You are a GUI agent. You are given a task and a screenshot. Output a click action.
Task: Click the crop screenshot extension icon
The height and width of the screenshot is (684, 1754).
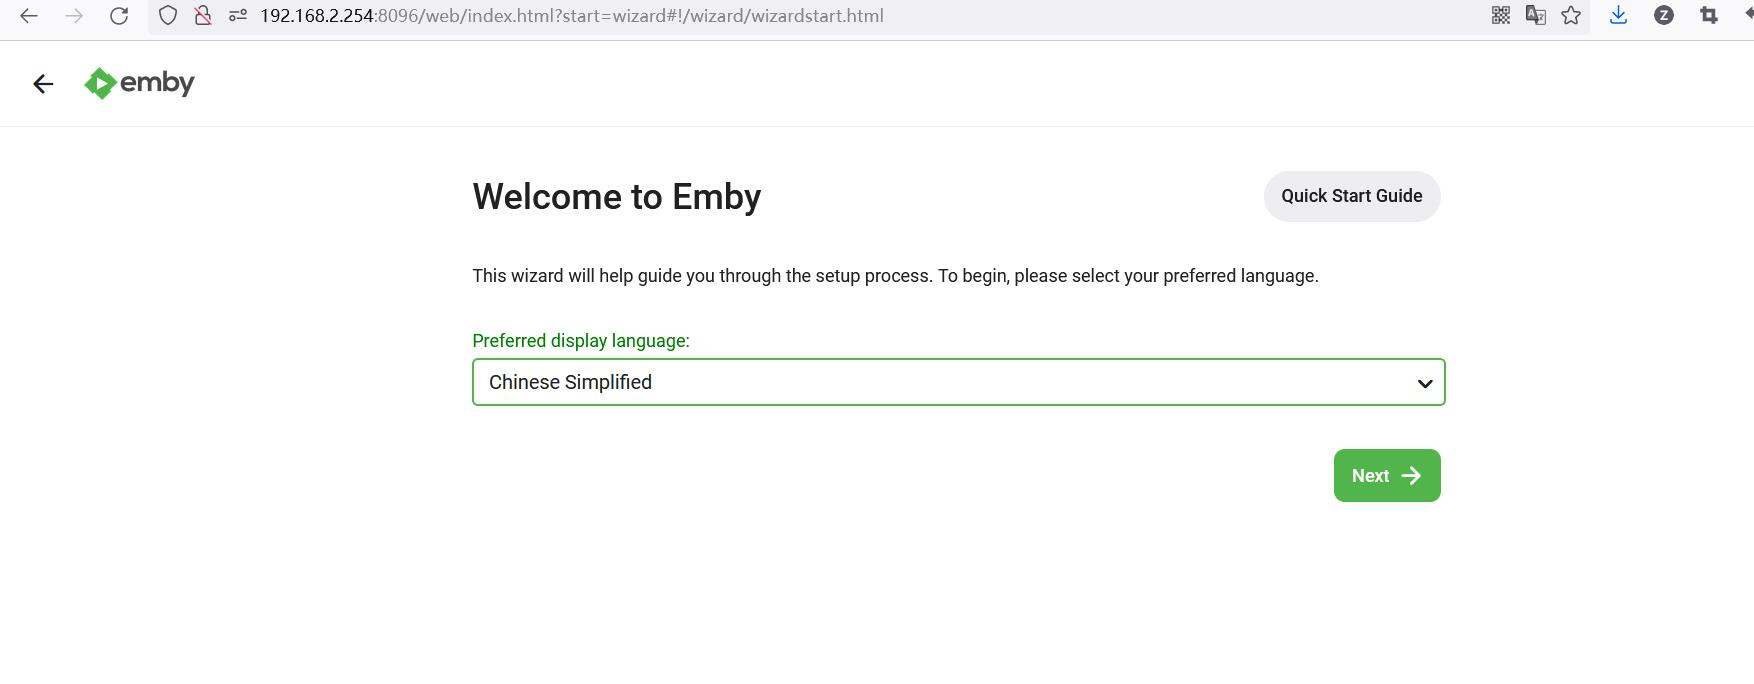click(x=1708, y=15)
